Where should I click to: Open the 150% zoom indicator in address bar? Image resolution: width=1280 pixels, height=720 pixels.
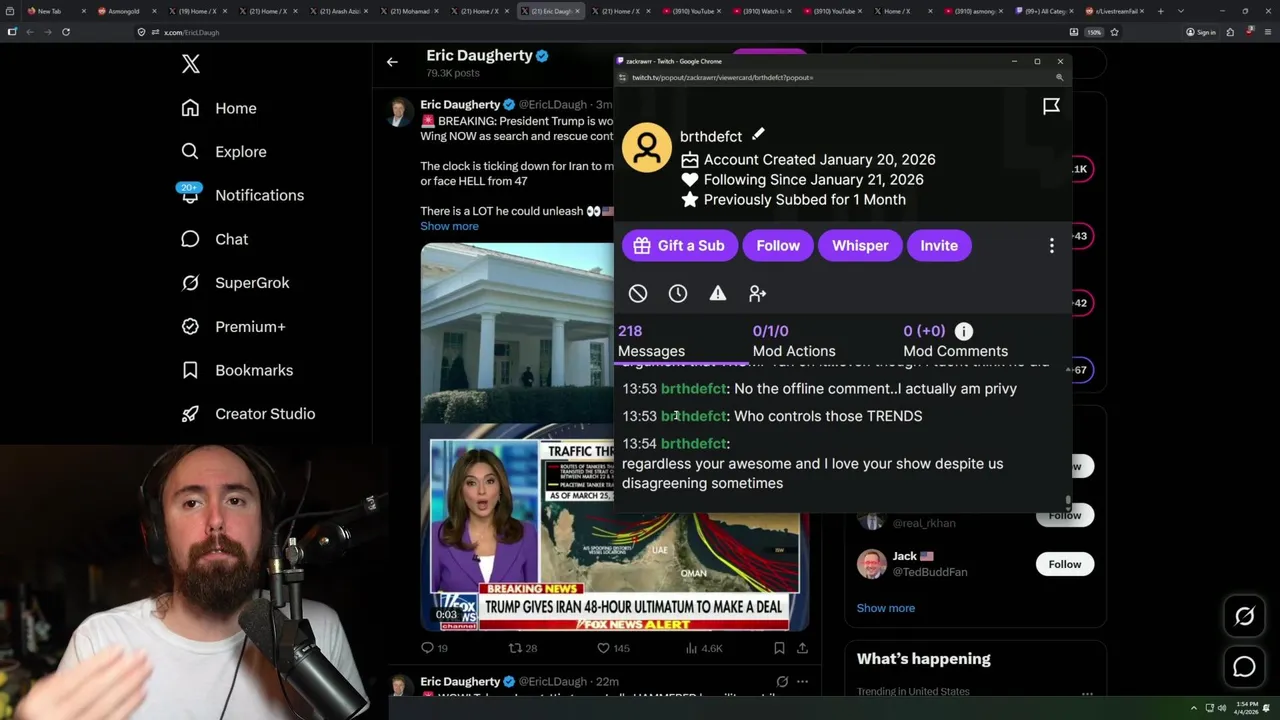pyautogui.click(x=1094, y=32)
